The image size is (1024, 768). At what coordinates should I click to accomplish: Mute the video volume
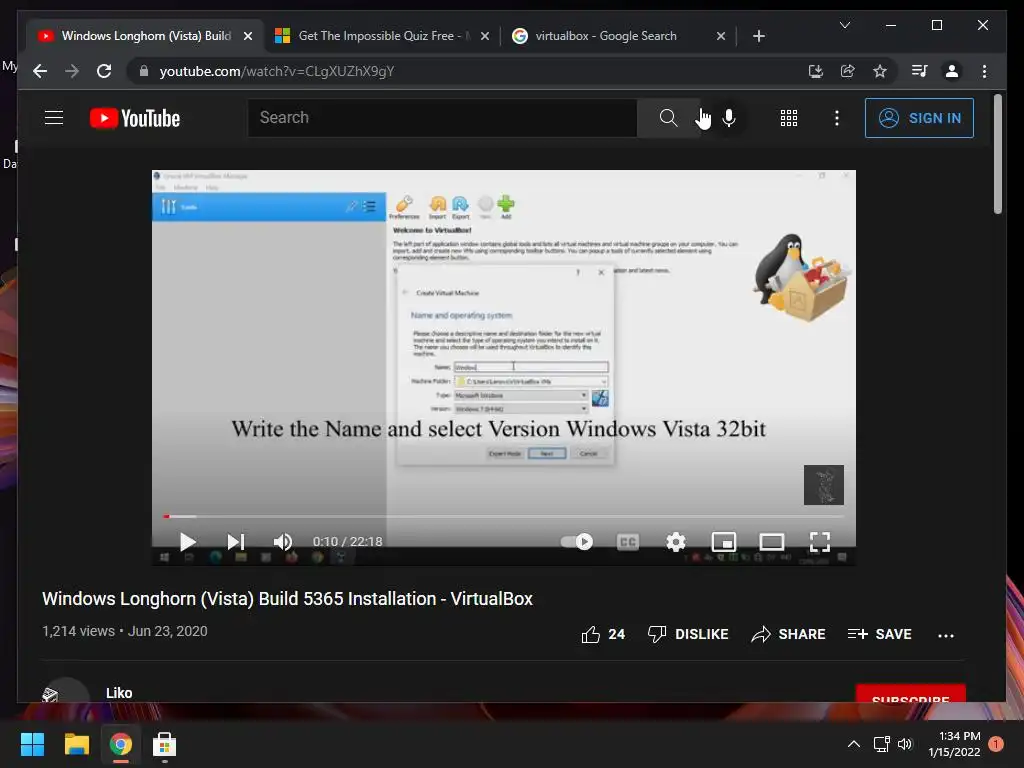coord(283,541)
